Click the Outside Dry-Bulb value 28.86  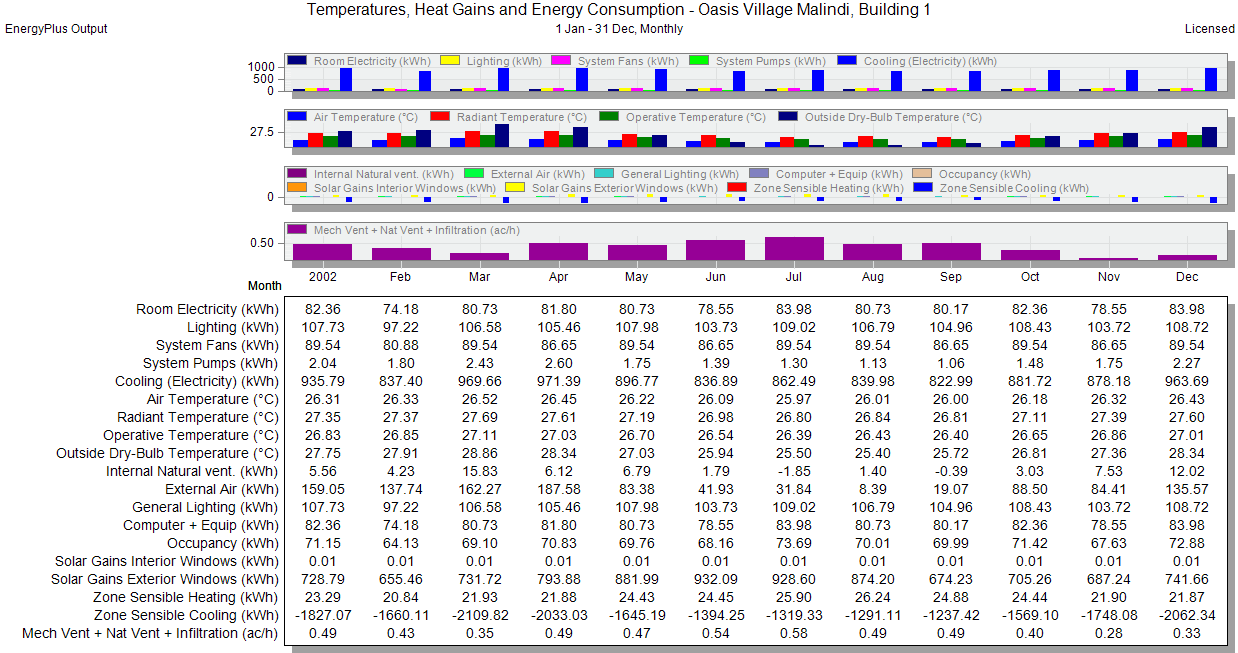[x=480, y=454]
